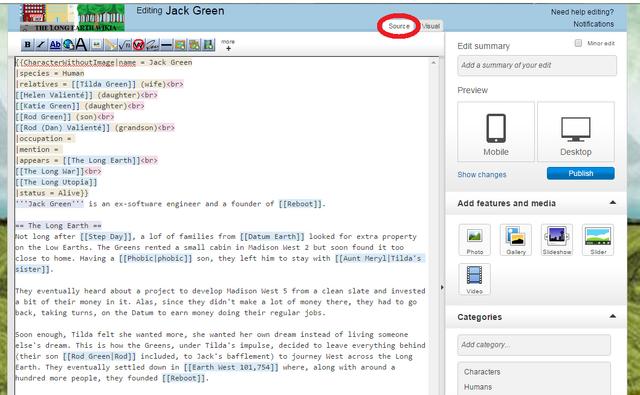Tick the Minor edit checkbox
The height and width of the screenshot is (395, 640).
578,43
